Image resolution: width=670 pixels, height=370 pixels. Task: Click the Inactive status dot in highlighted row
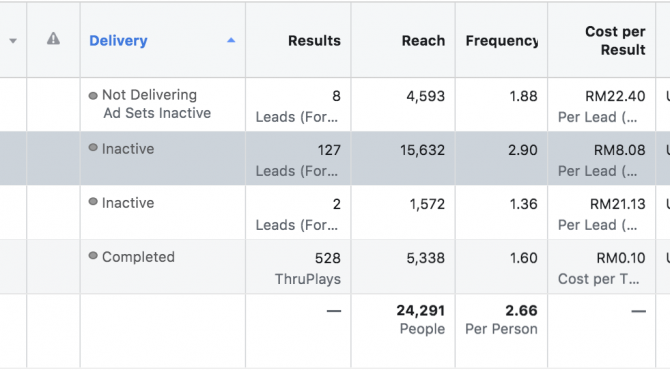click(93, 148)
